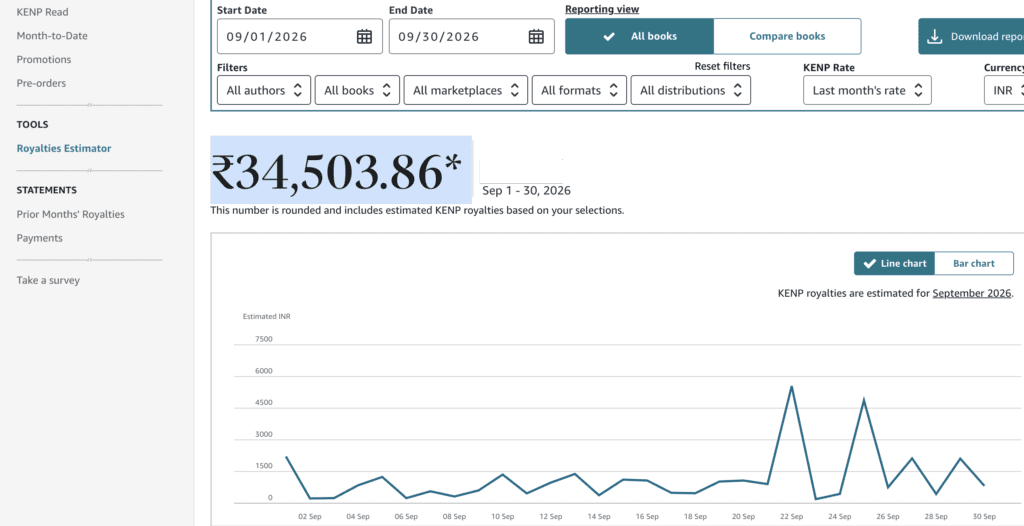Open the All authors filter dropdown
Viewport: 1024px width, 526px height.
coord(264,90)
